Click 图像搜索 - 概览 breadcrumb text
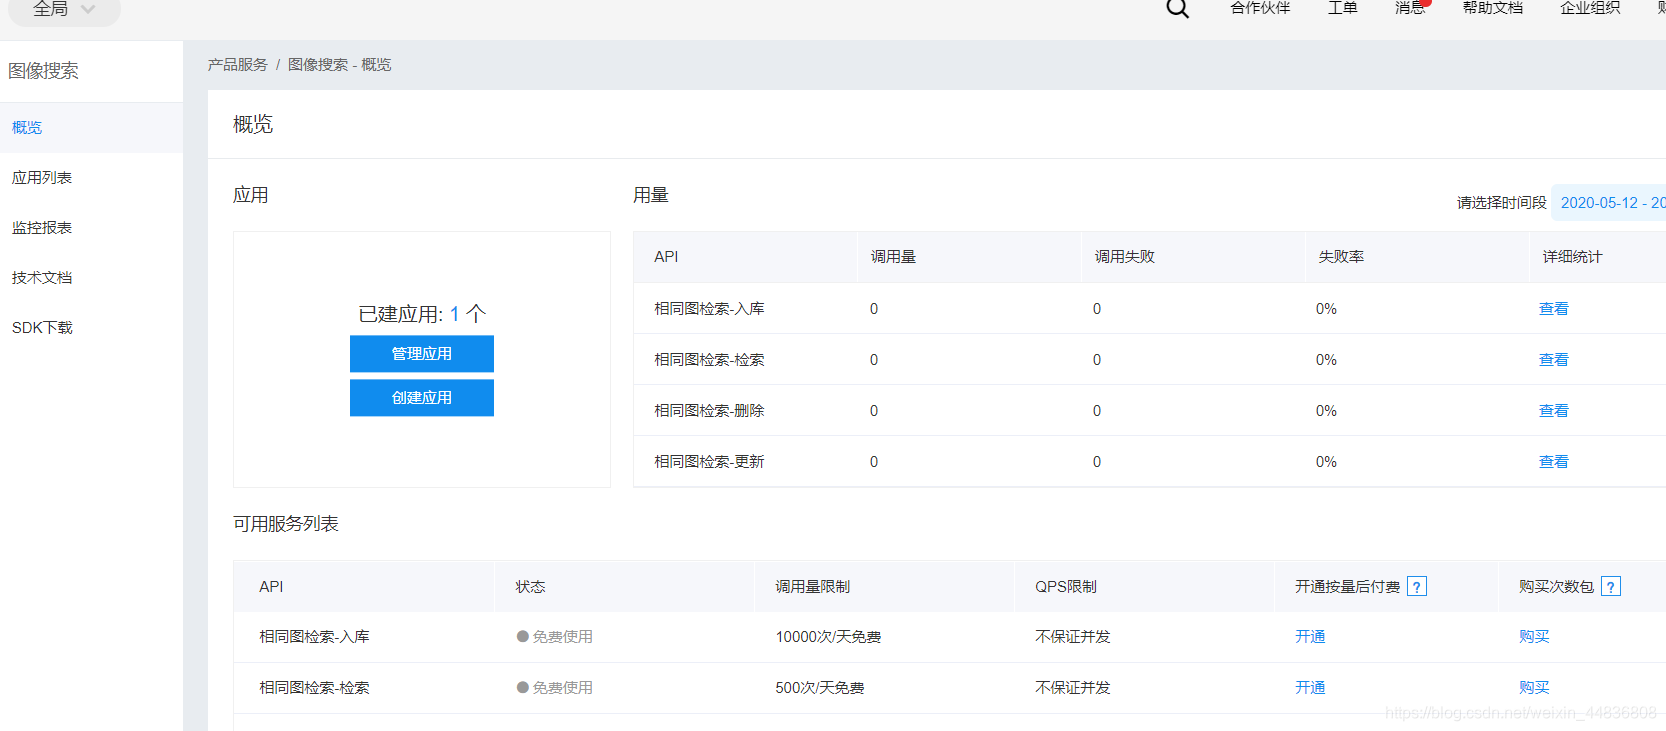Viewport: 1666px width, 731px height. click(340, 65)
